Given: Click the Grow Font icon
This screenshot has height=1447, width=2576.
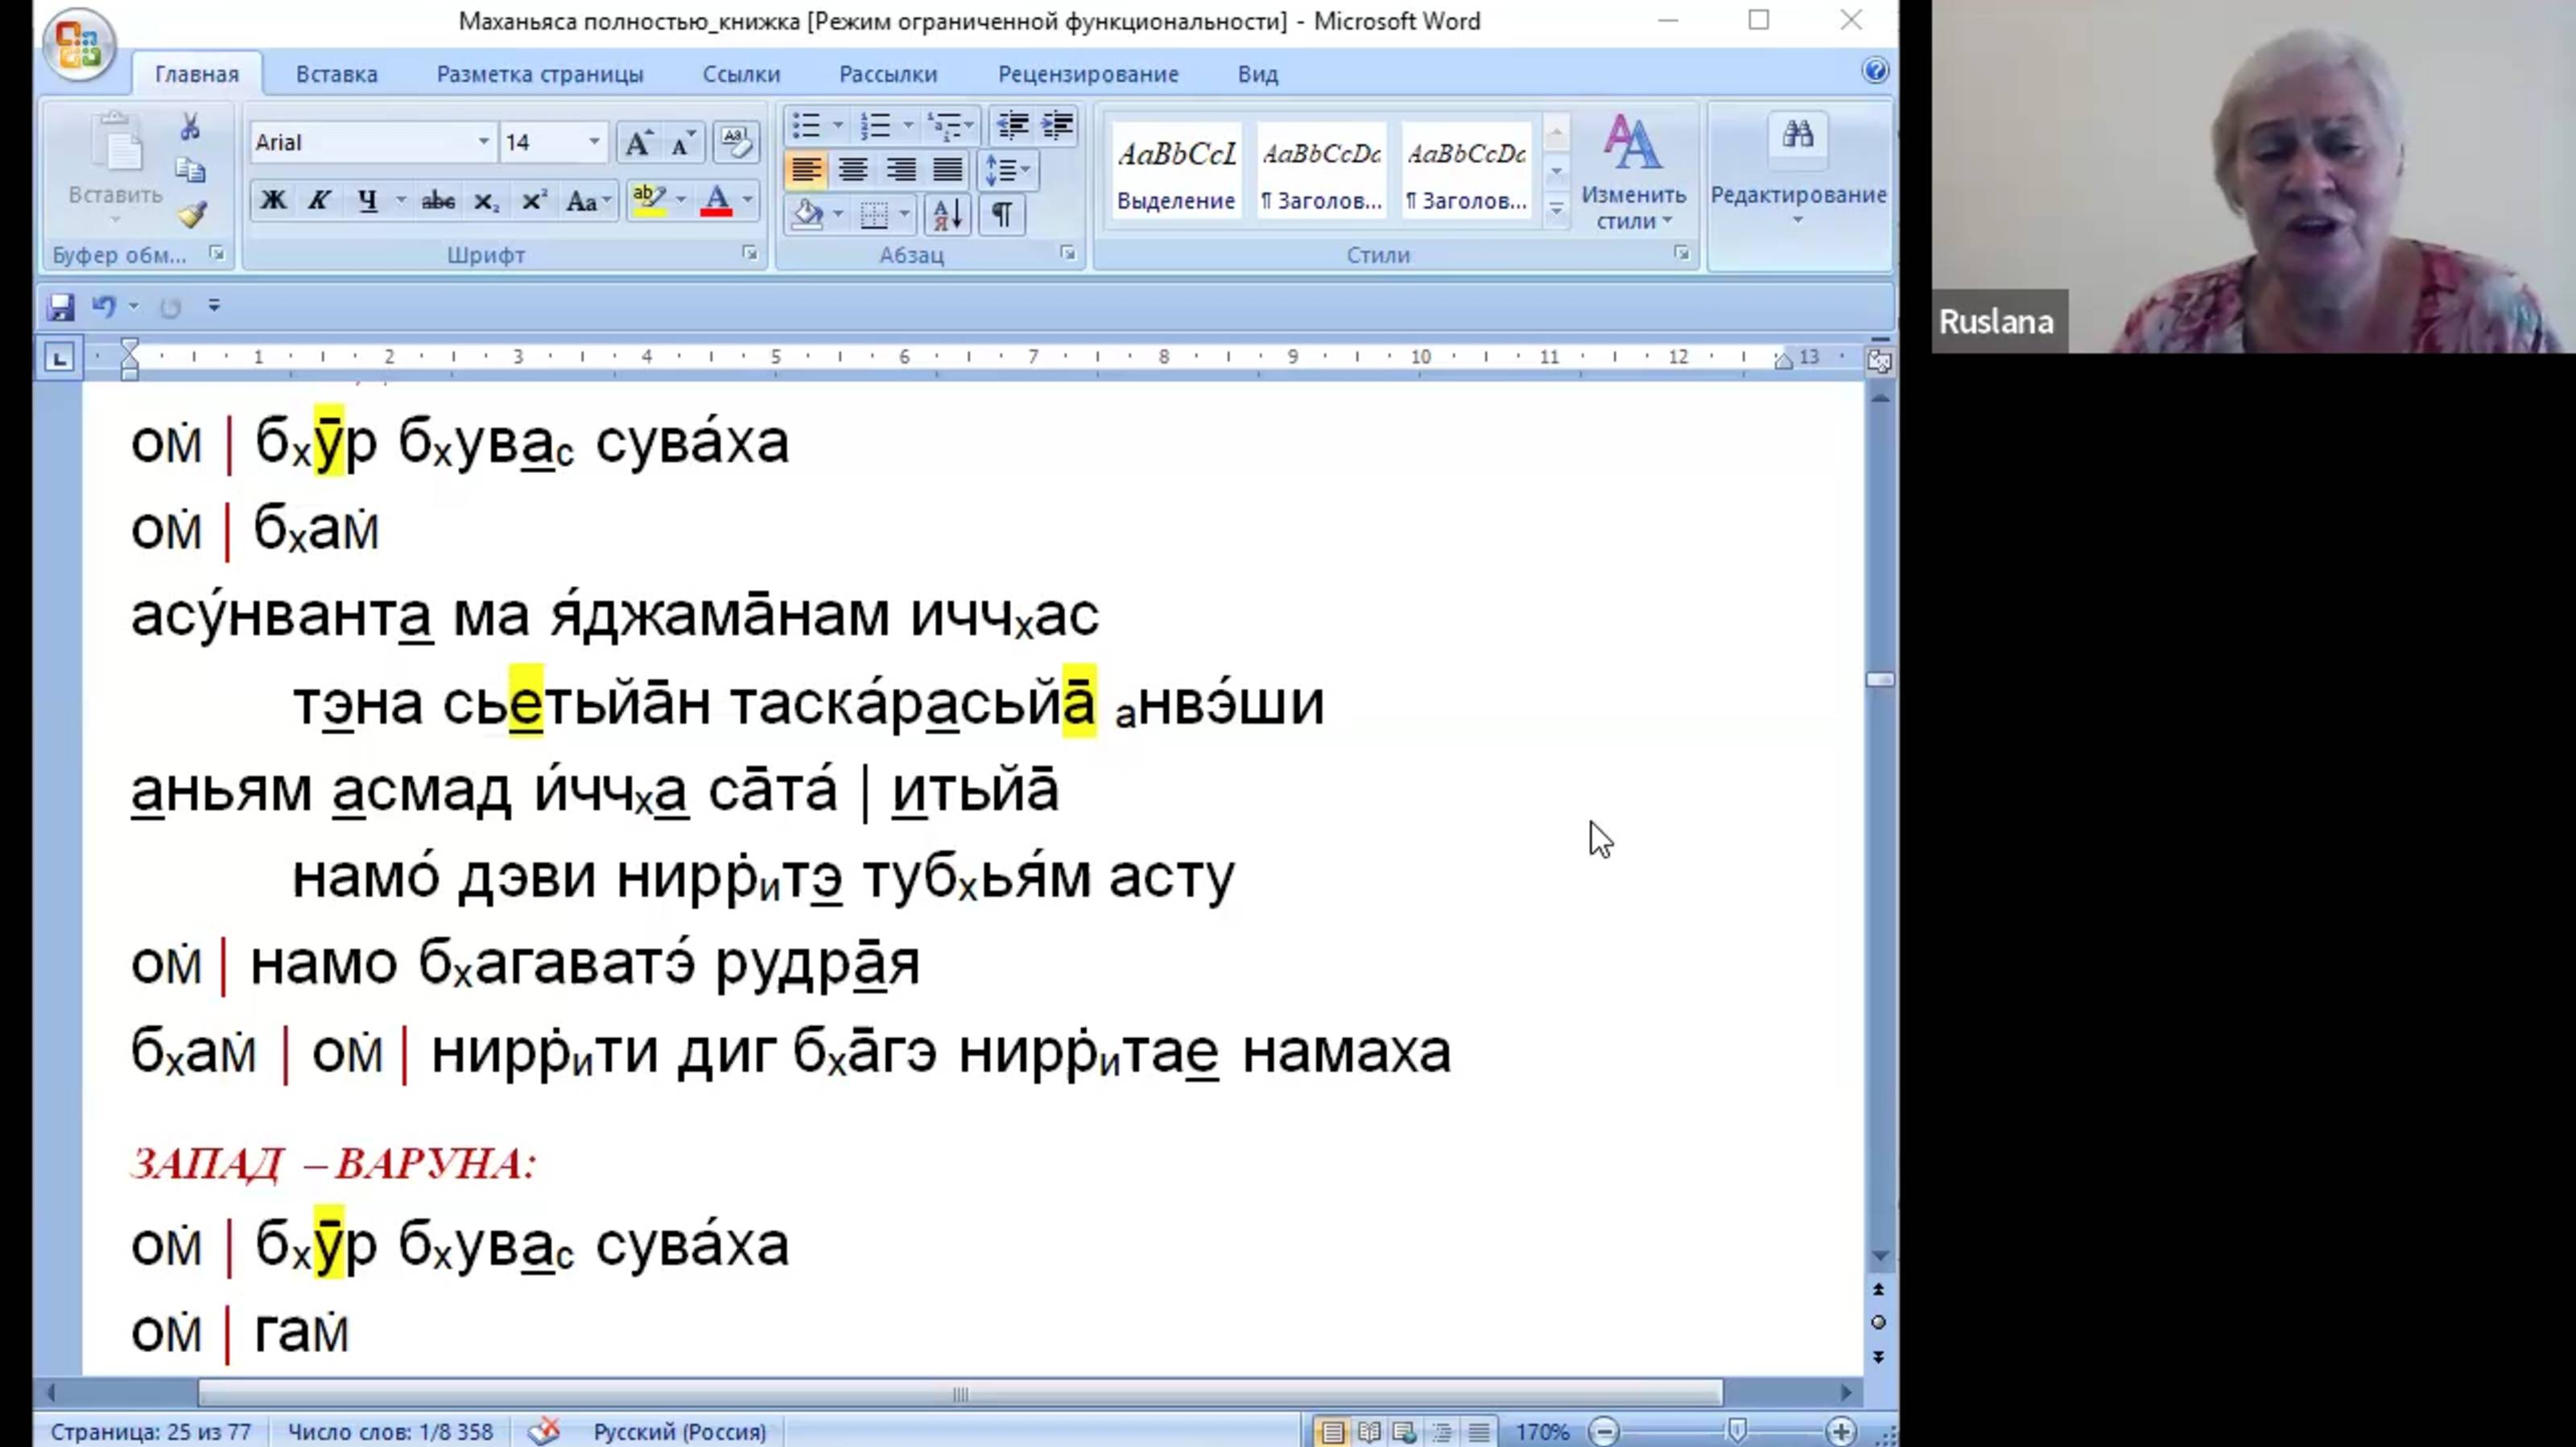Looking at the screenshot, I should [x=638, y=143].
